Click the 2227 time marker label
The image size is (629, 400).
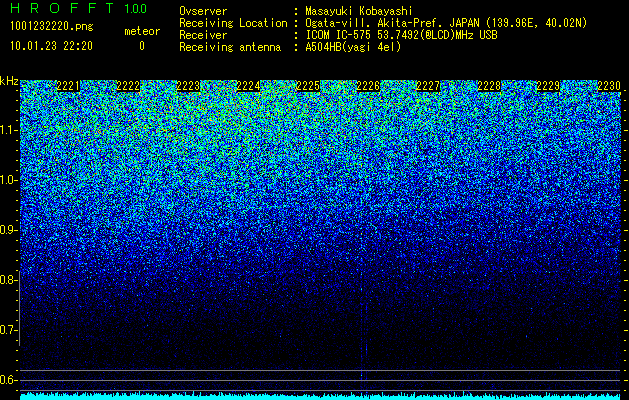pos(428,86)
